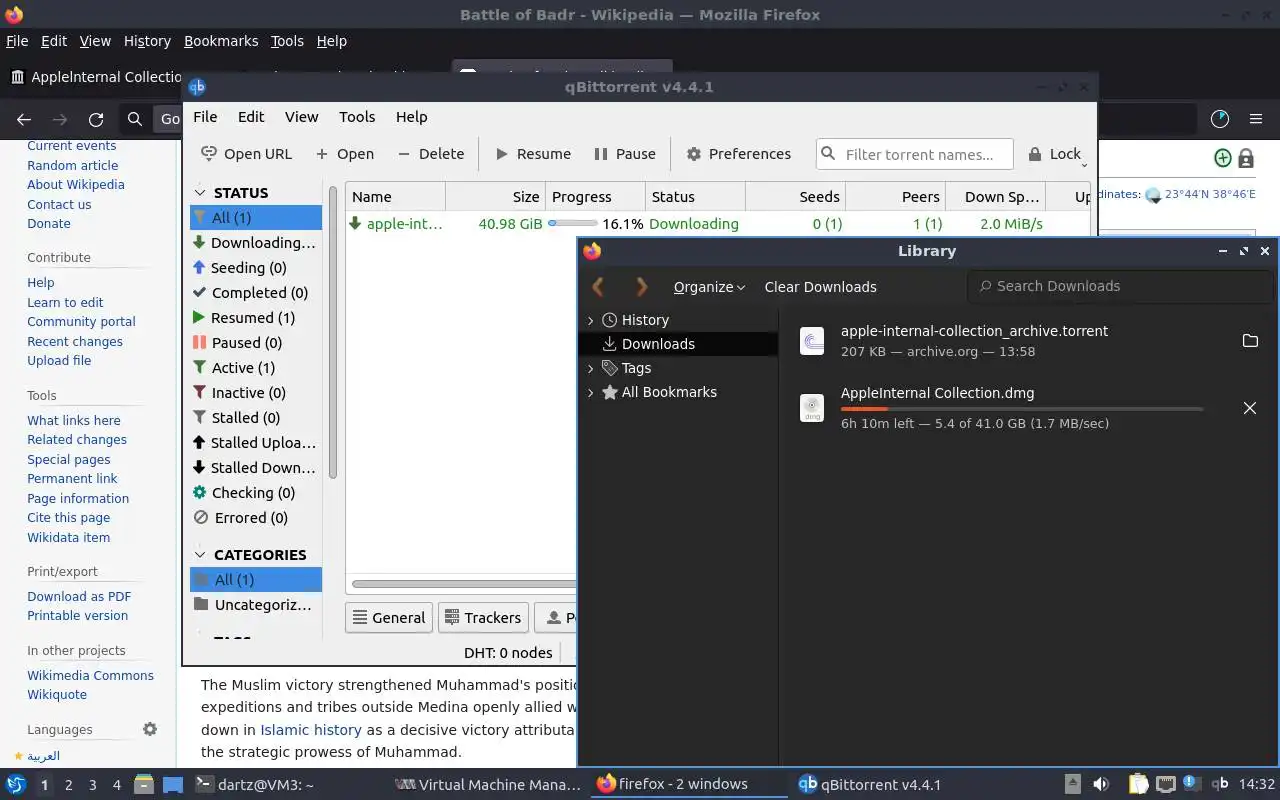Switch to the General tab in qBittorrent
1280x800 pixels.
click(x=388, y=618)
